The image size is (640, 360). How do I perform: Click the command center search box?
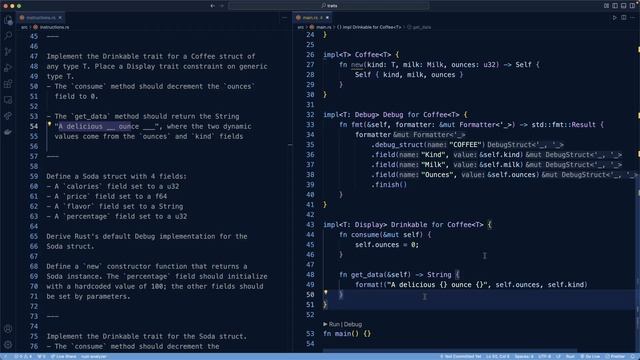point(329,6)
